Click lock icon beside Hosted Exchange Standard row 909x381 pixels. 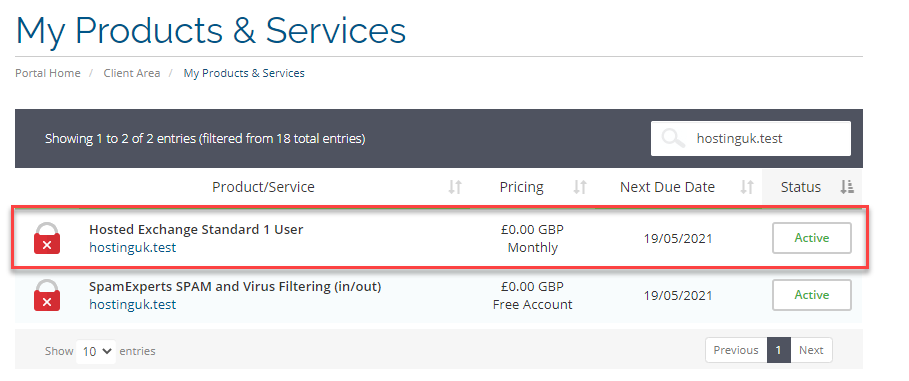[47, 238]
